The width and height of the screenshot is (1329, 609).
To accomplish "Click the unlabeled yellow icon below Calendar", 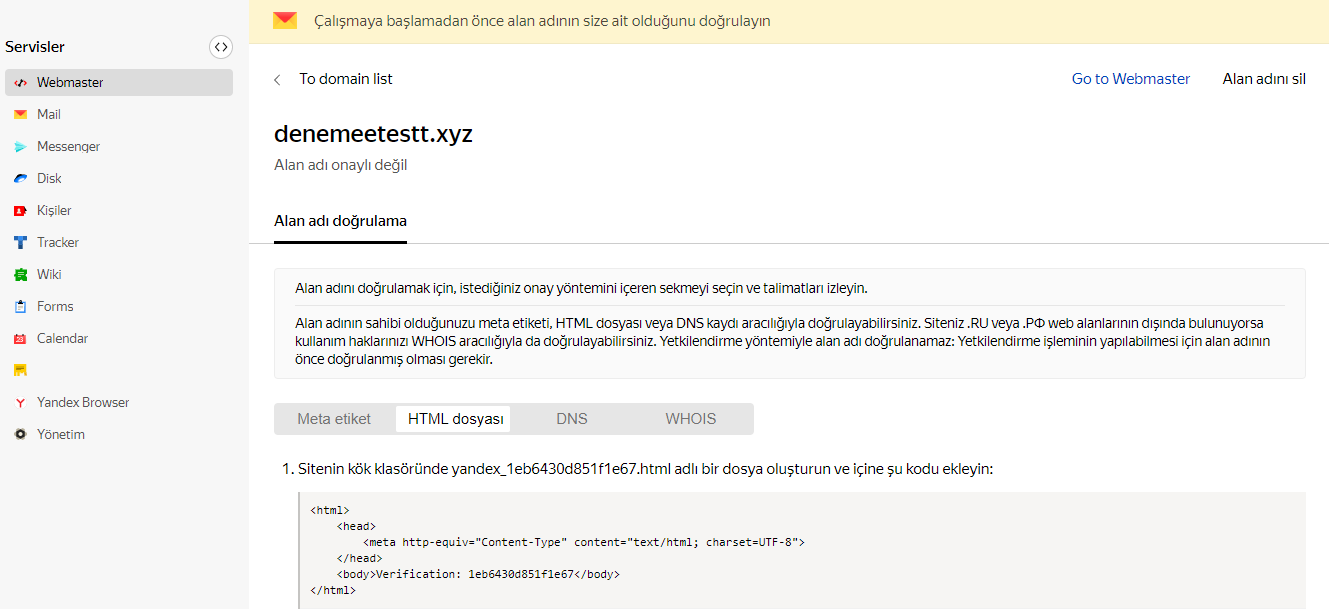I will (20, 371).
